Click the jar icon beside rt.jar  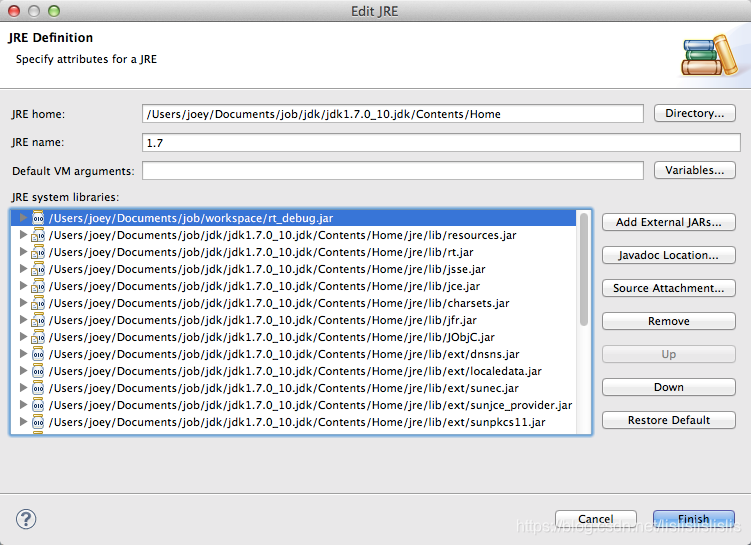coord(38,252)
